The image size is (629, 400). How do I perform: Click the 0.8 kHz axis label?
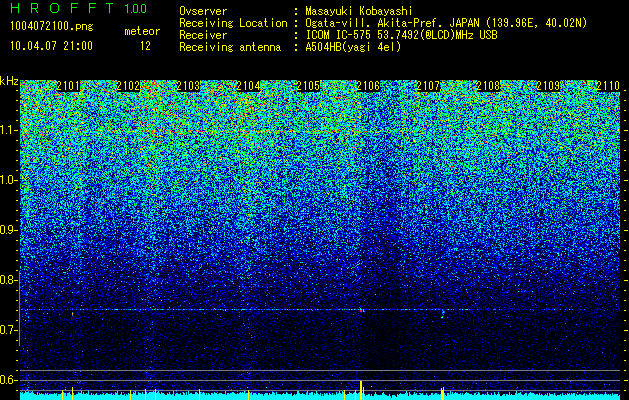[x=9, y=280]
